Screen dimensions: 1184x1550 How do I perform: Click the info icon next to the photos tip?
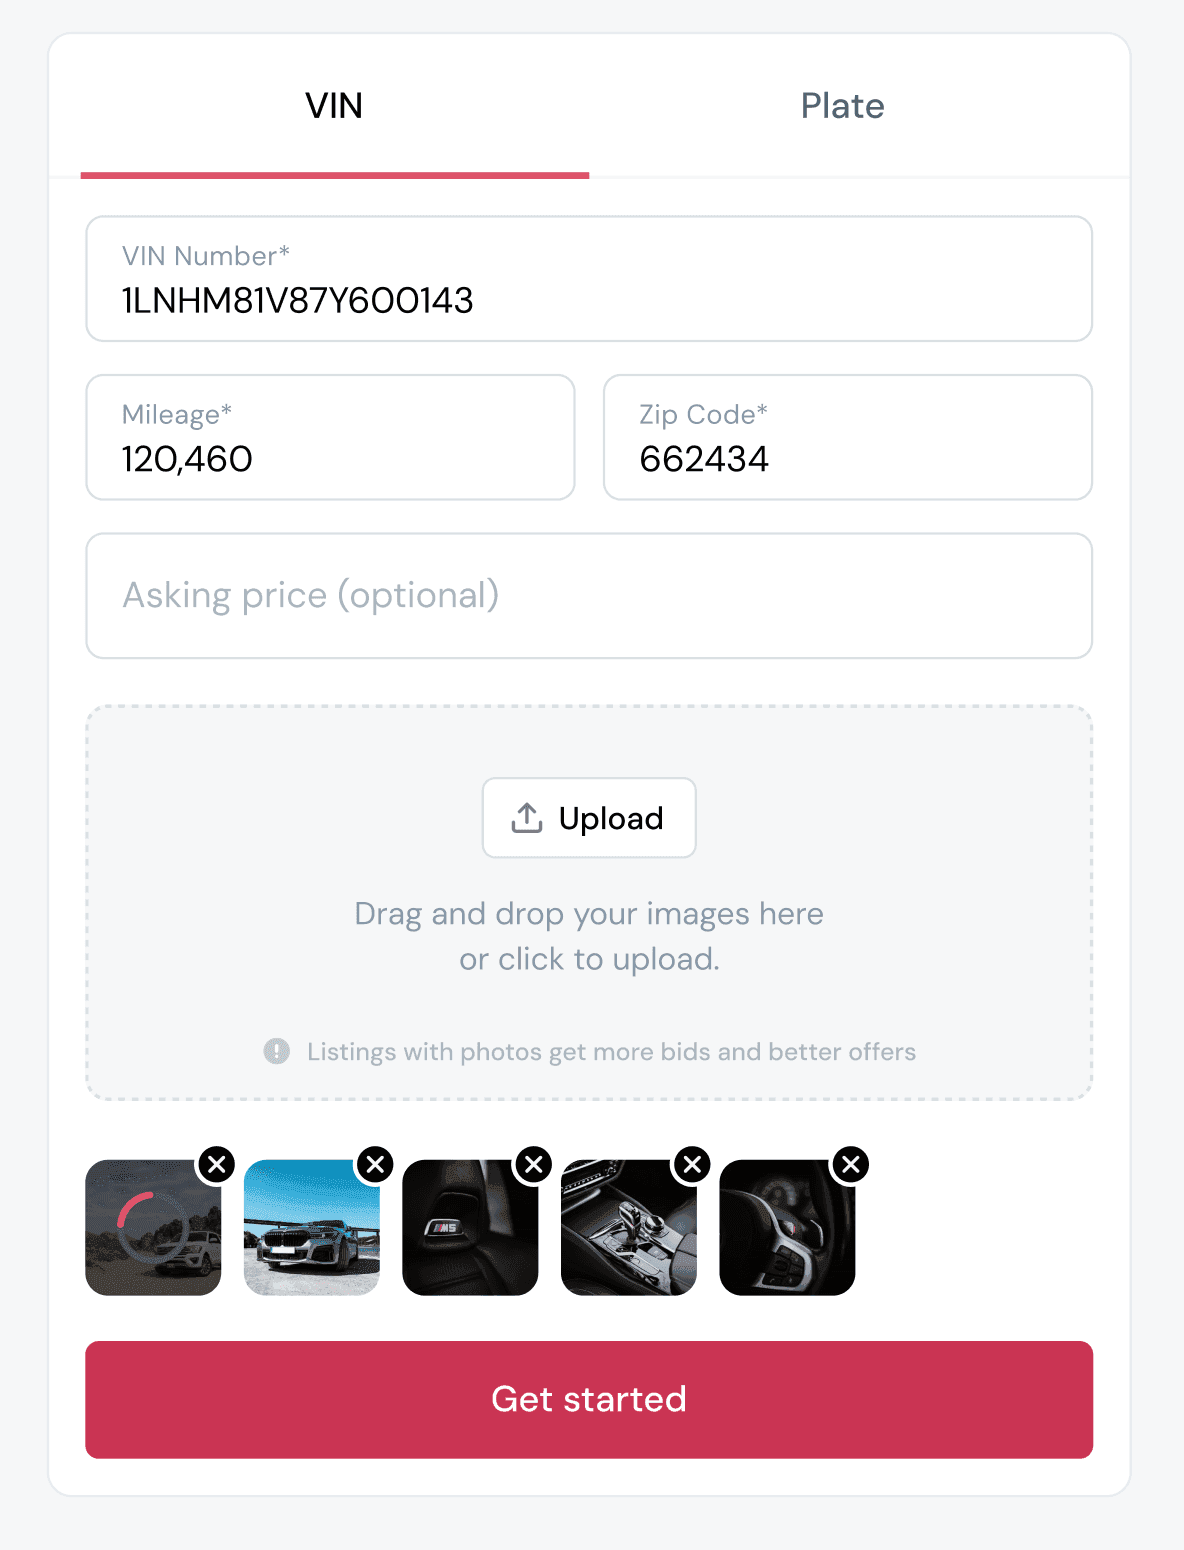tap(275, 1051)
